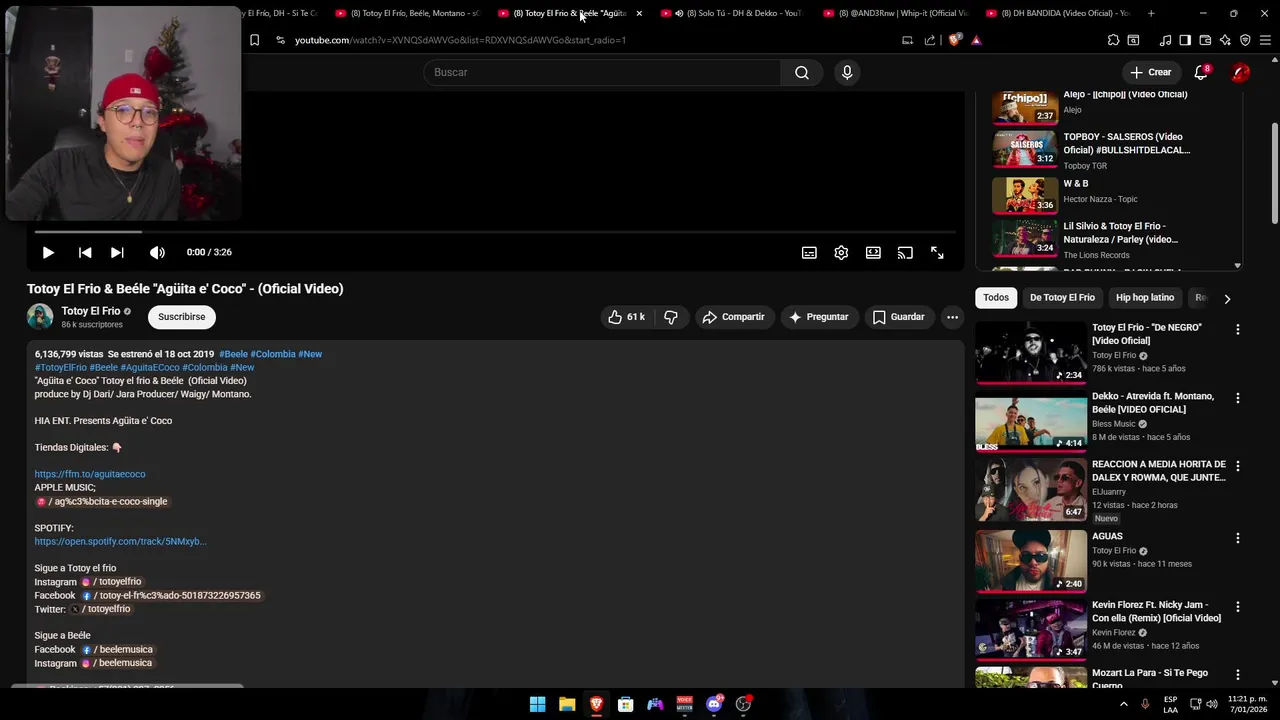
Task: Switch to Solo Tú - DH & Dekko tab
Action: coord(733,13)
